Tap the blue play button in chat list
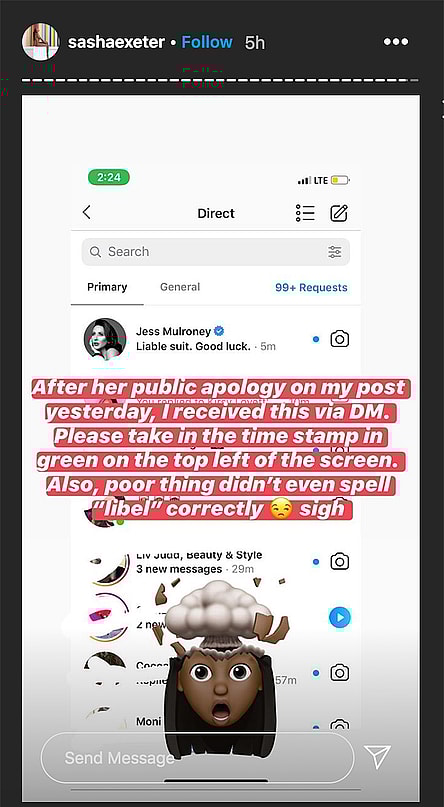The image size is (444, 807). pyautogui.click(x=340, y=617)
